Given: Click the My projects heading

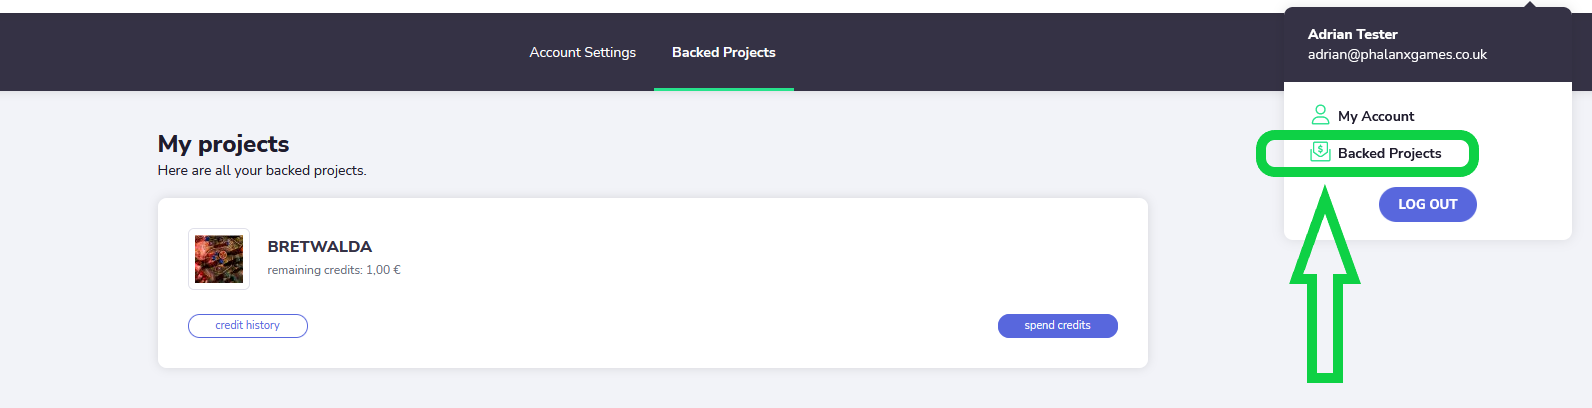Looking at the screenshot, I should pos(223,144).
